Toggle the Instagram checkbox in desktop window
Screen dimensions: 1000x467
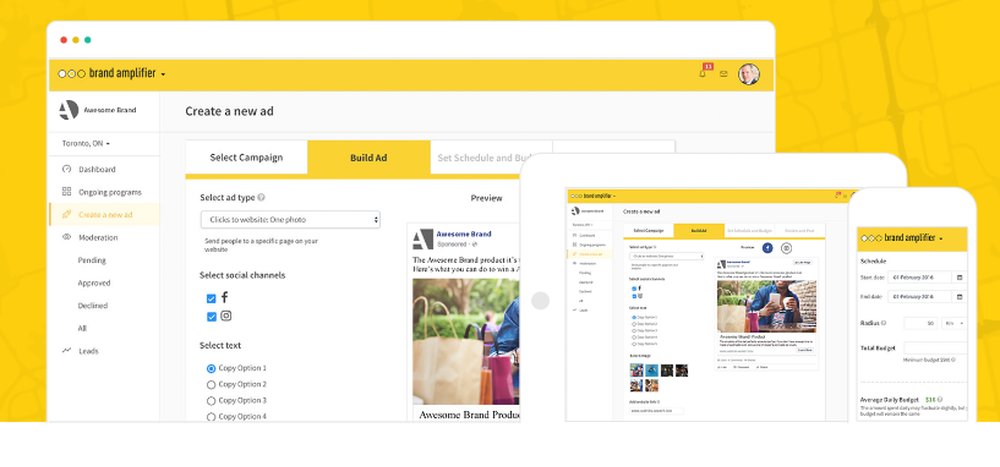pos(211,316)
